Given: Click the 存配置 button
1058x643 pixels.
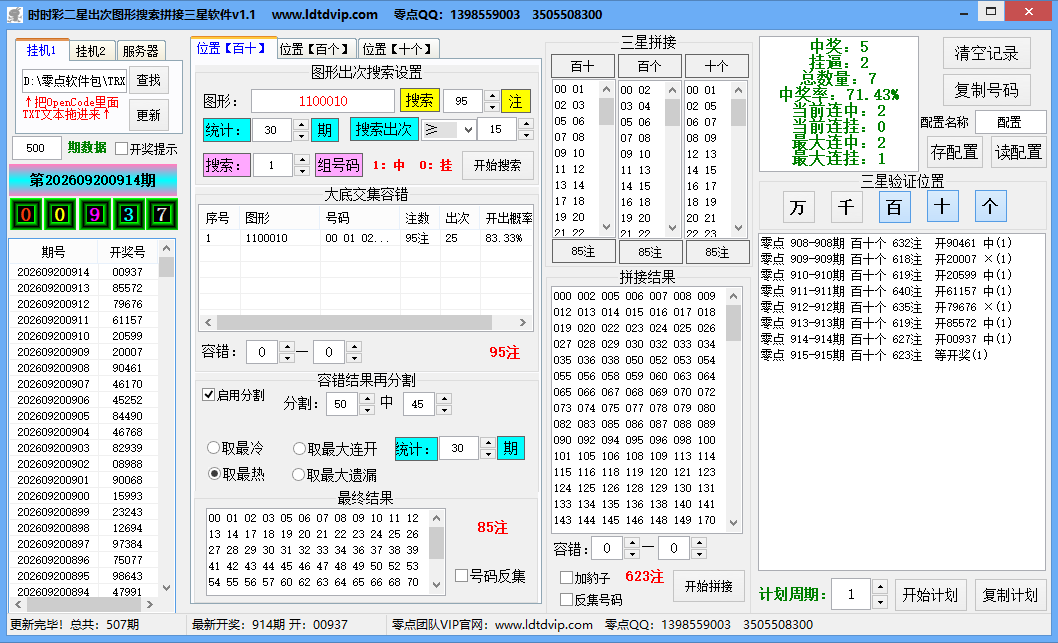Looking at the screenshot, I should (x=954, y=152).
